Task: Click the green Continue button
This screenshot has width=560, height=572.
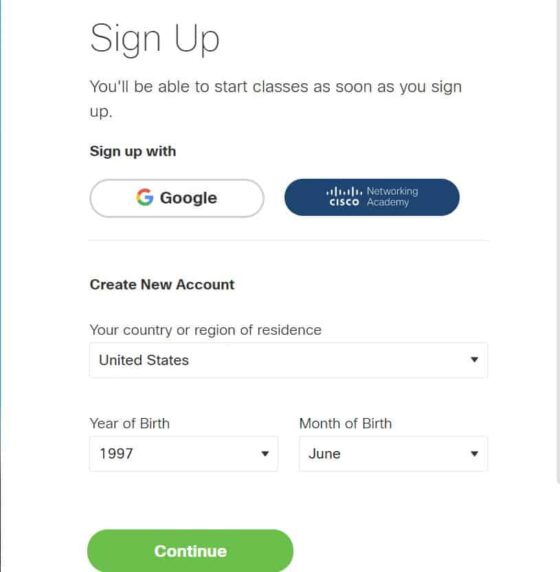Action: 190,550
